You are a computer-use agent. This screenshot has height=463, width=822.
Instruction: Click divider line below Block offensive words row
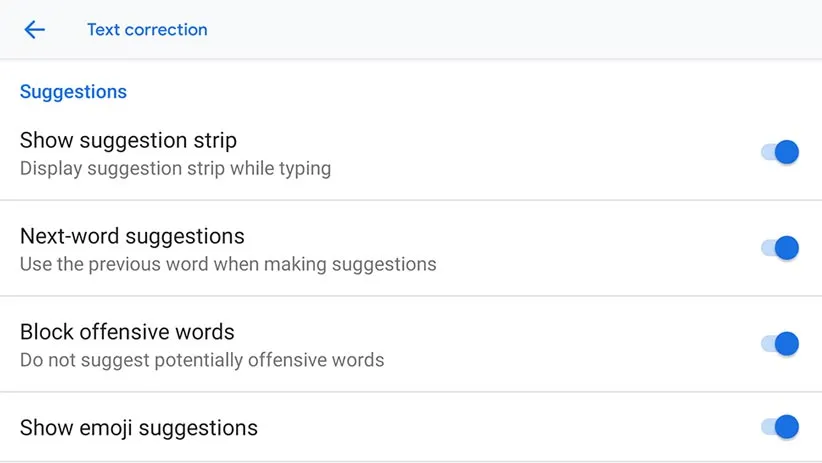pos(411,392)
